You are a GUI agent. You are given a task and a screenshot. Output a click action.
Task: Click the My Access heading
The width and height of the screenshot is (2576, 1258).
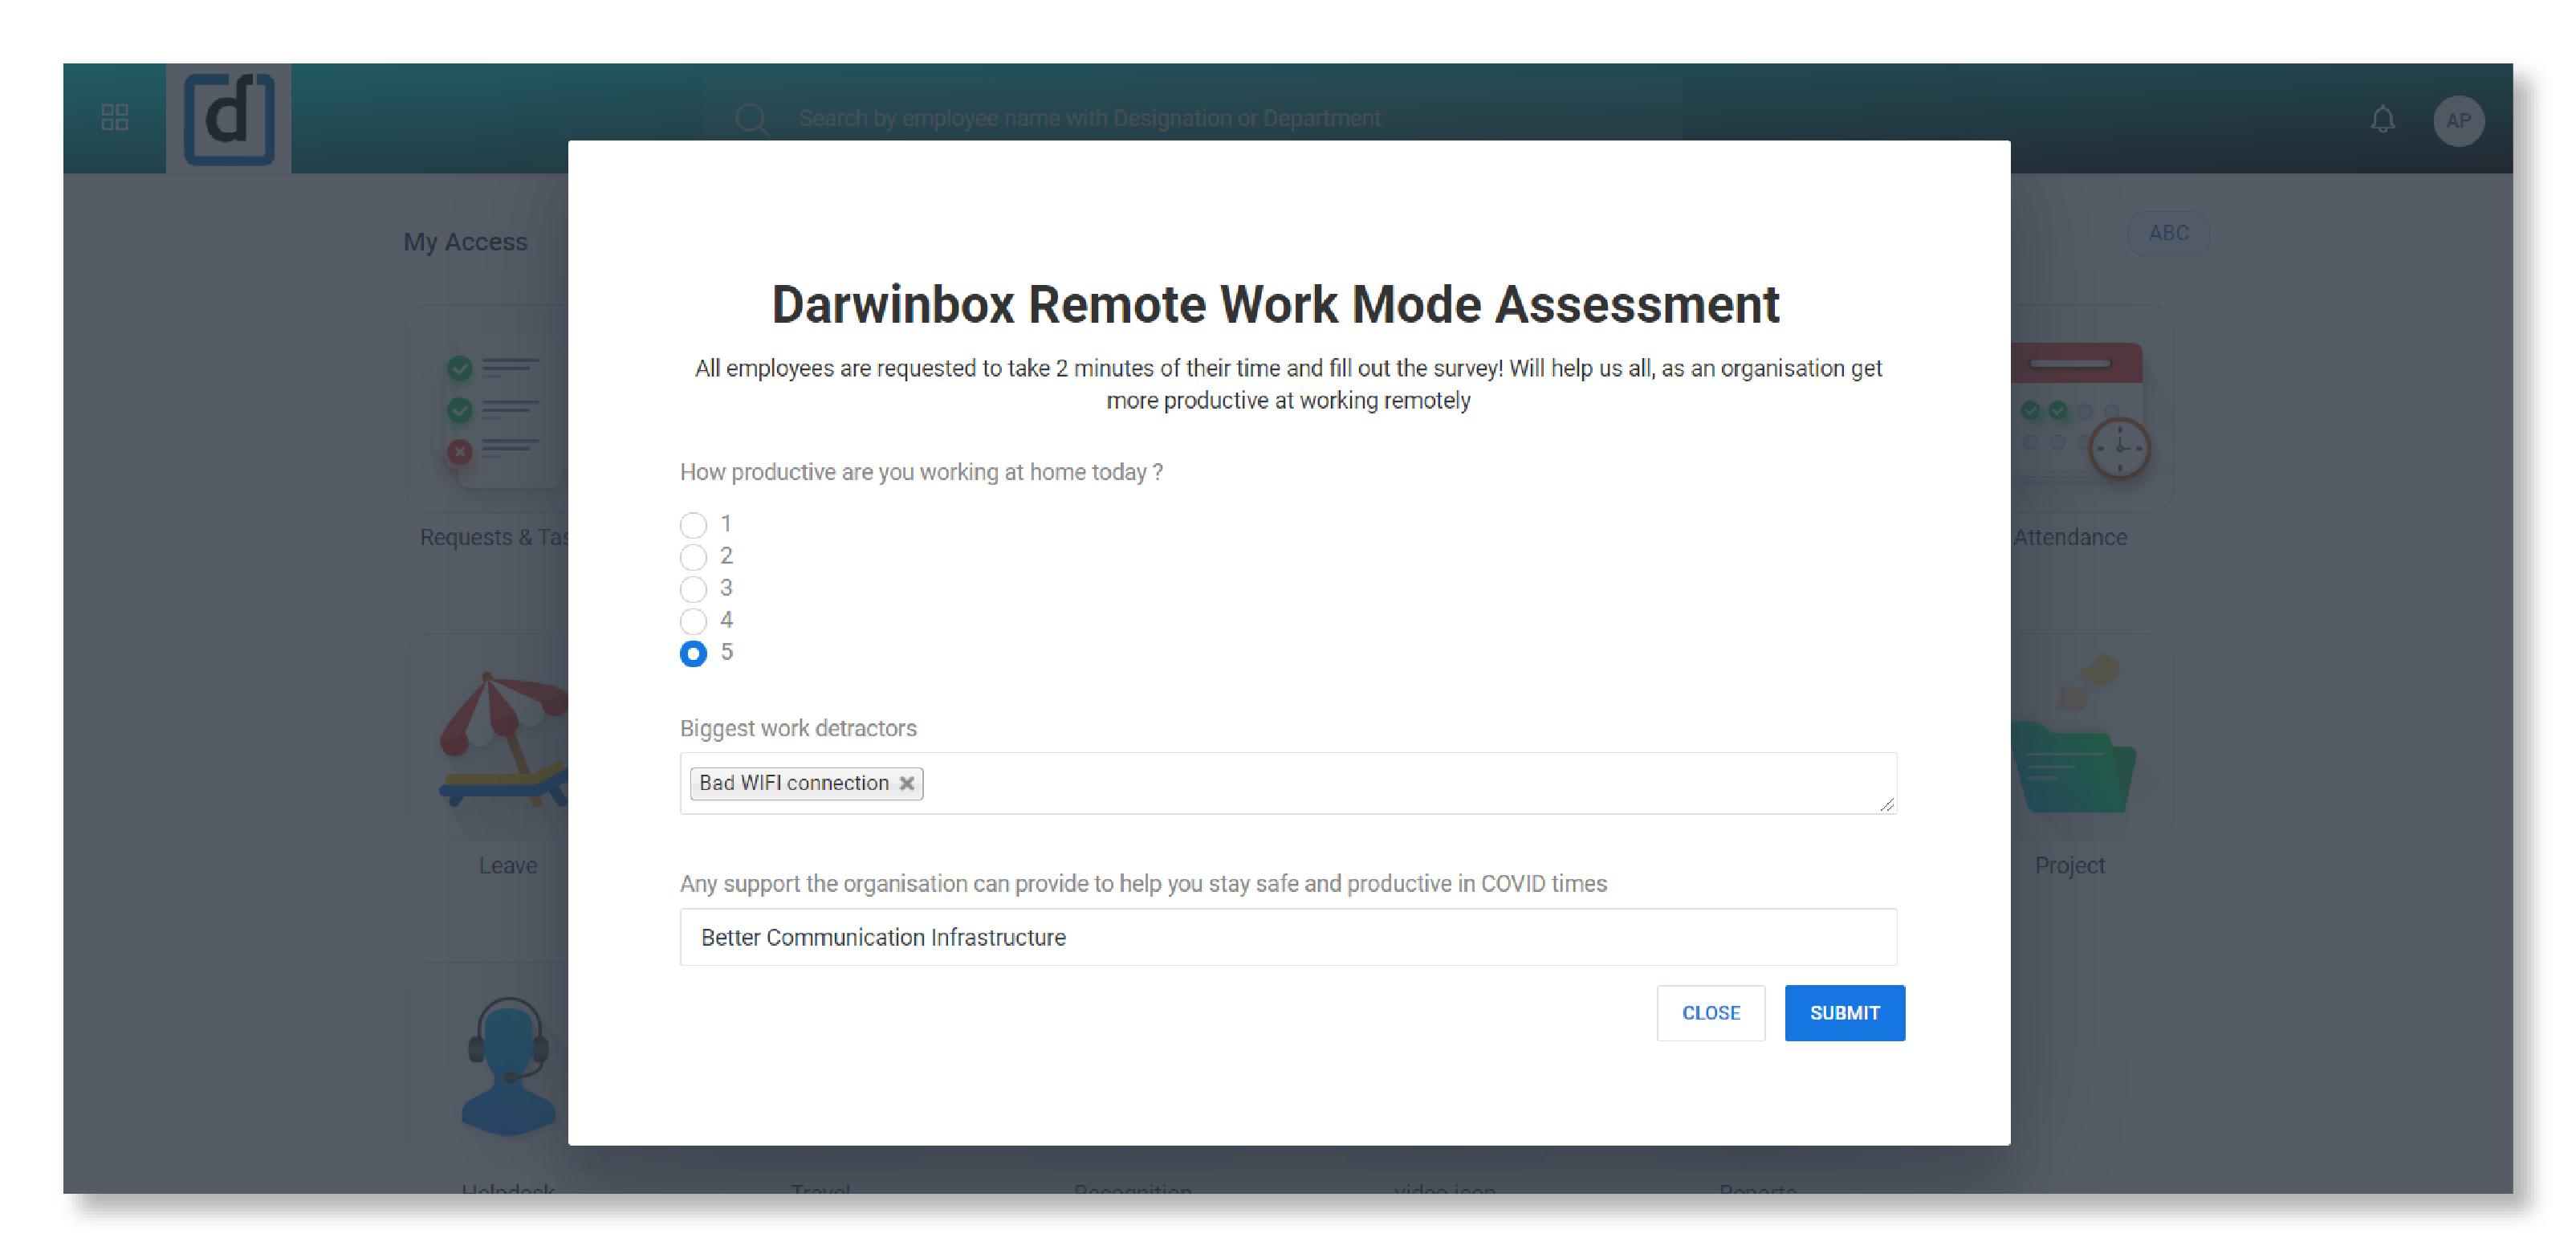[465, 242]
